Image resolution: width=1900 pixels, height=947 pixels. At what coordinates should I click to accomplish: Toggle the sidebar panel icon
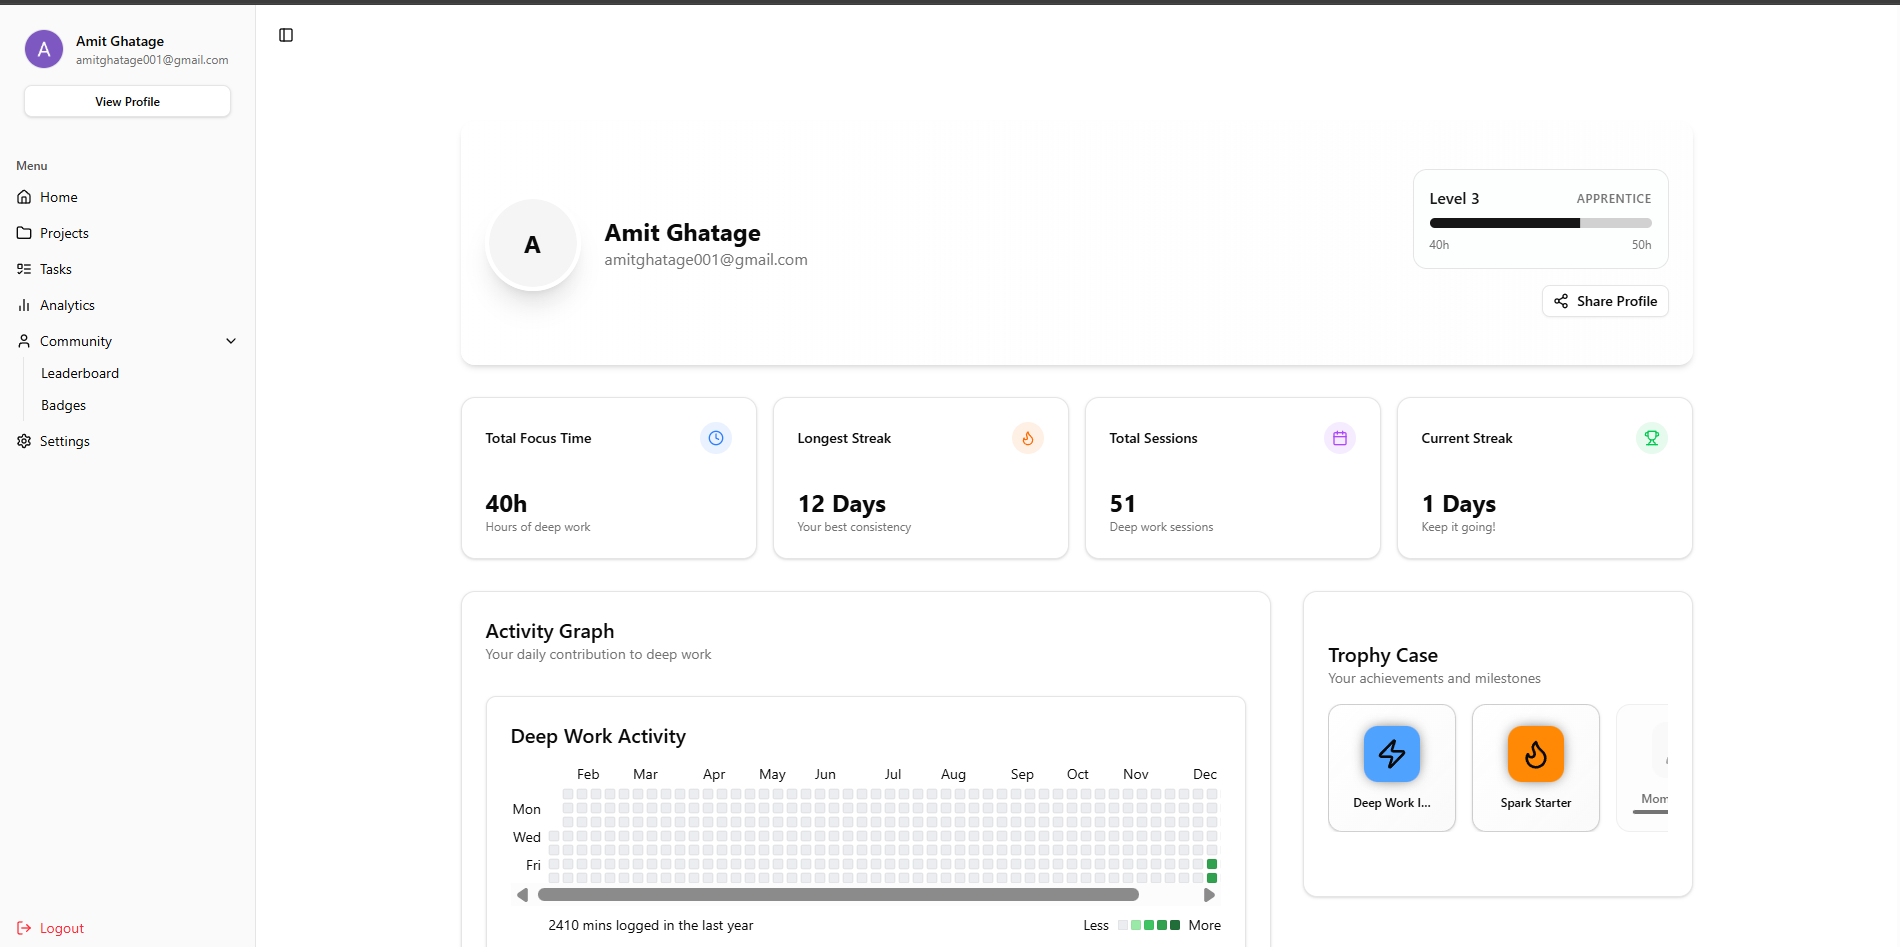pyautogui.click(x=286, y=35)
